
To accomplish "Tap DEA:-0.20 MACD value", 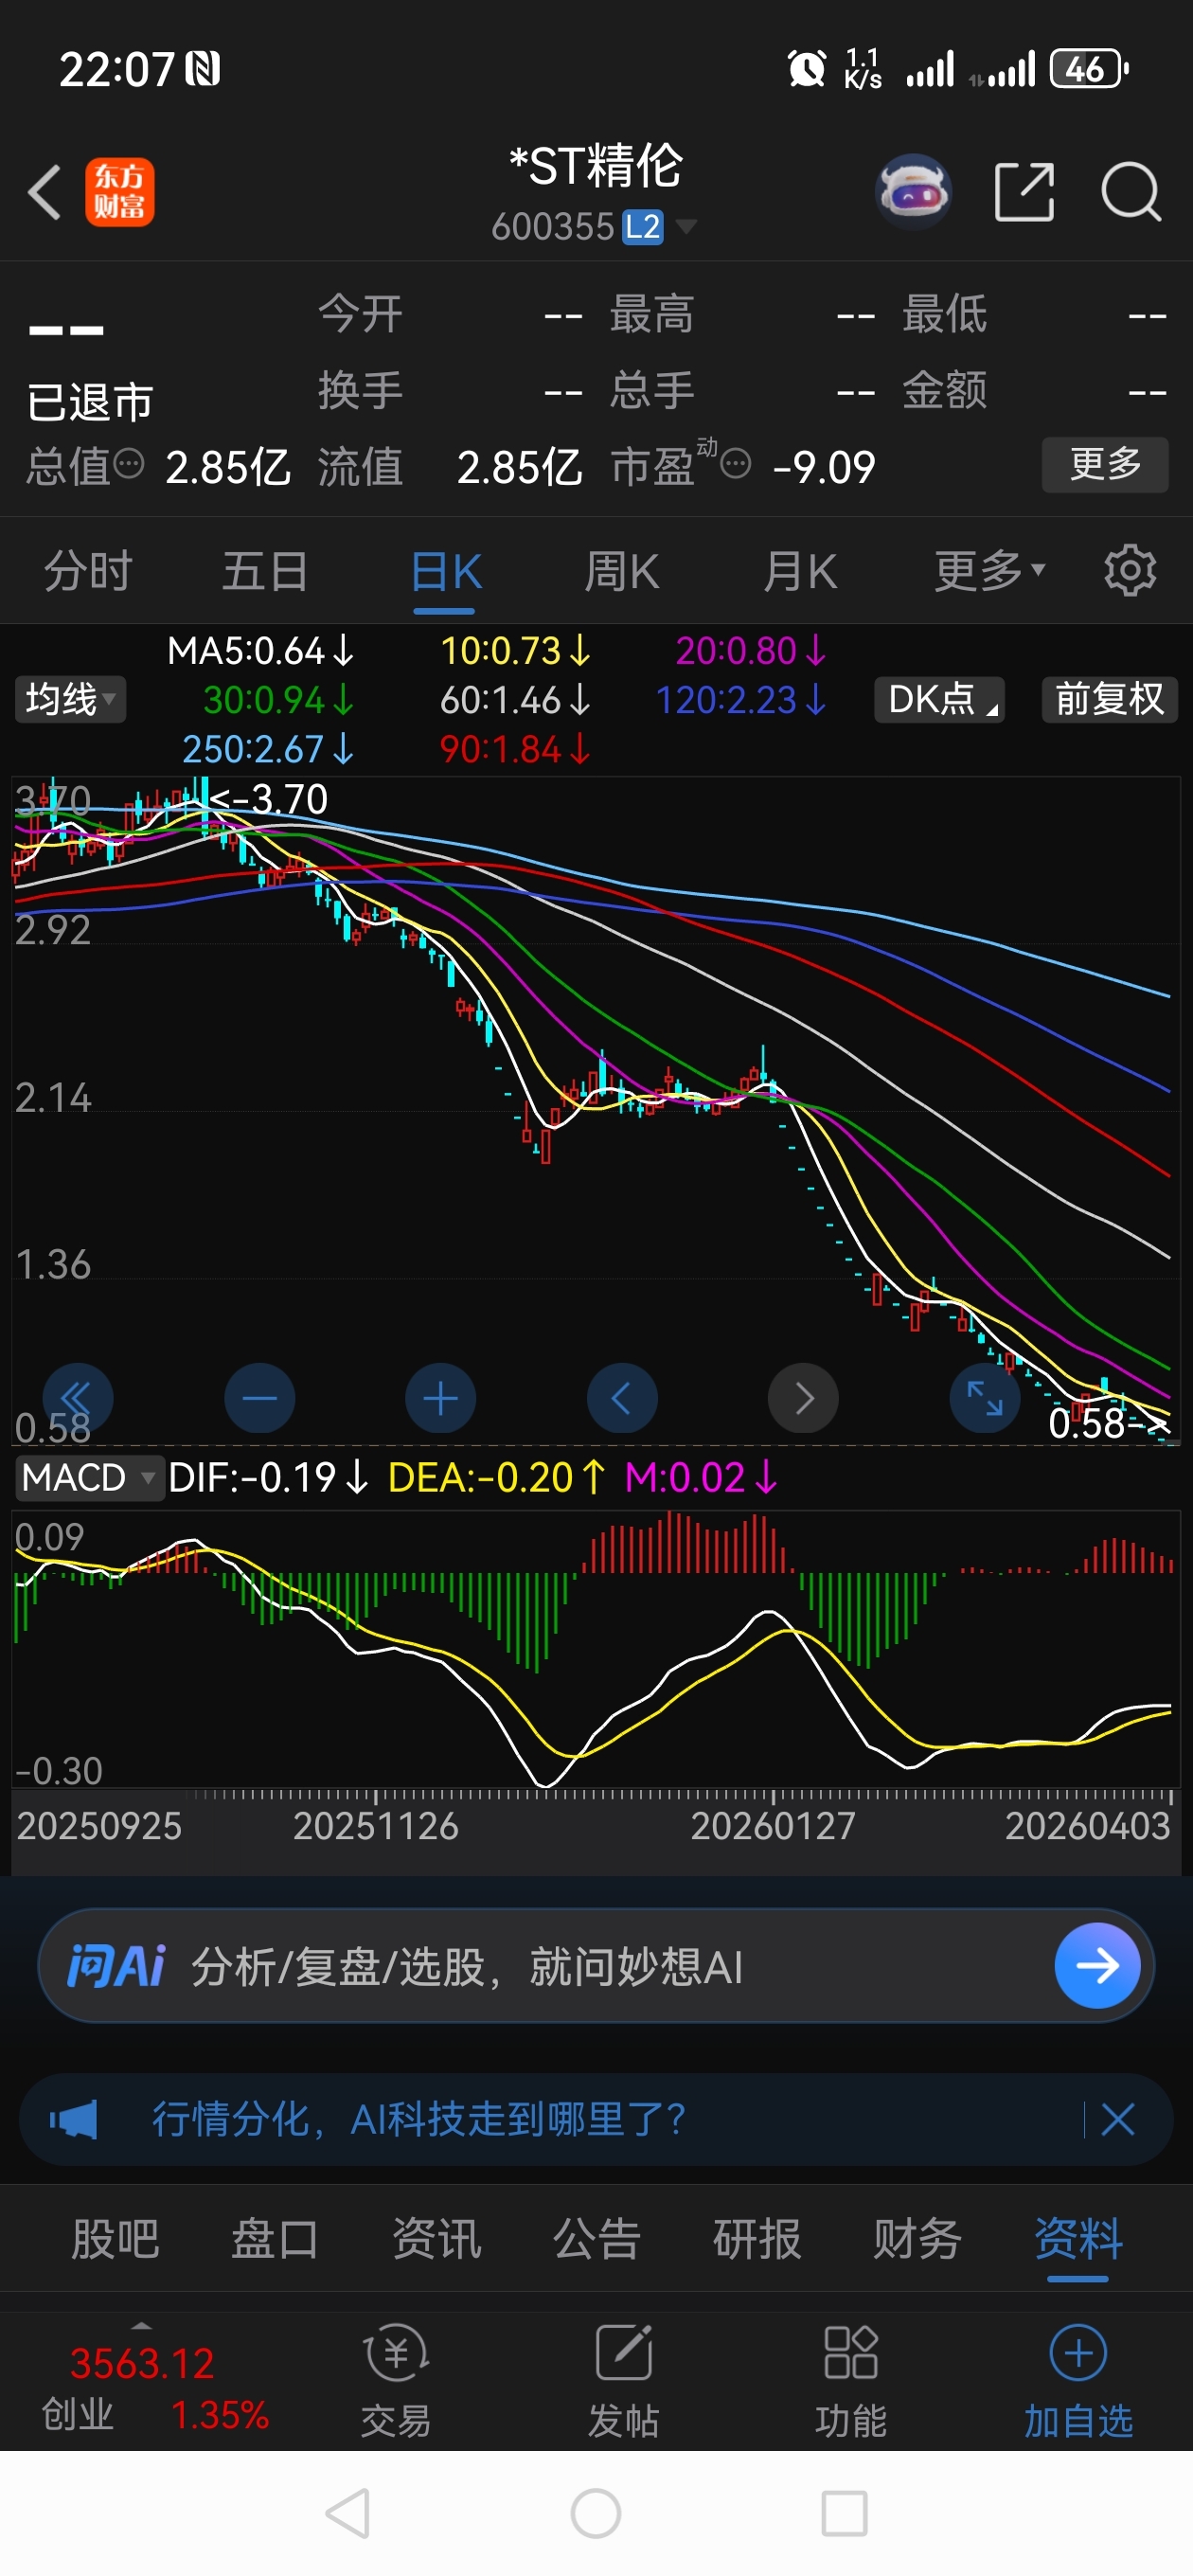I will click(x=496, y=1477).
